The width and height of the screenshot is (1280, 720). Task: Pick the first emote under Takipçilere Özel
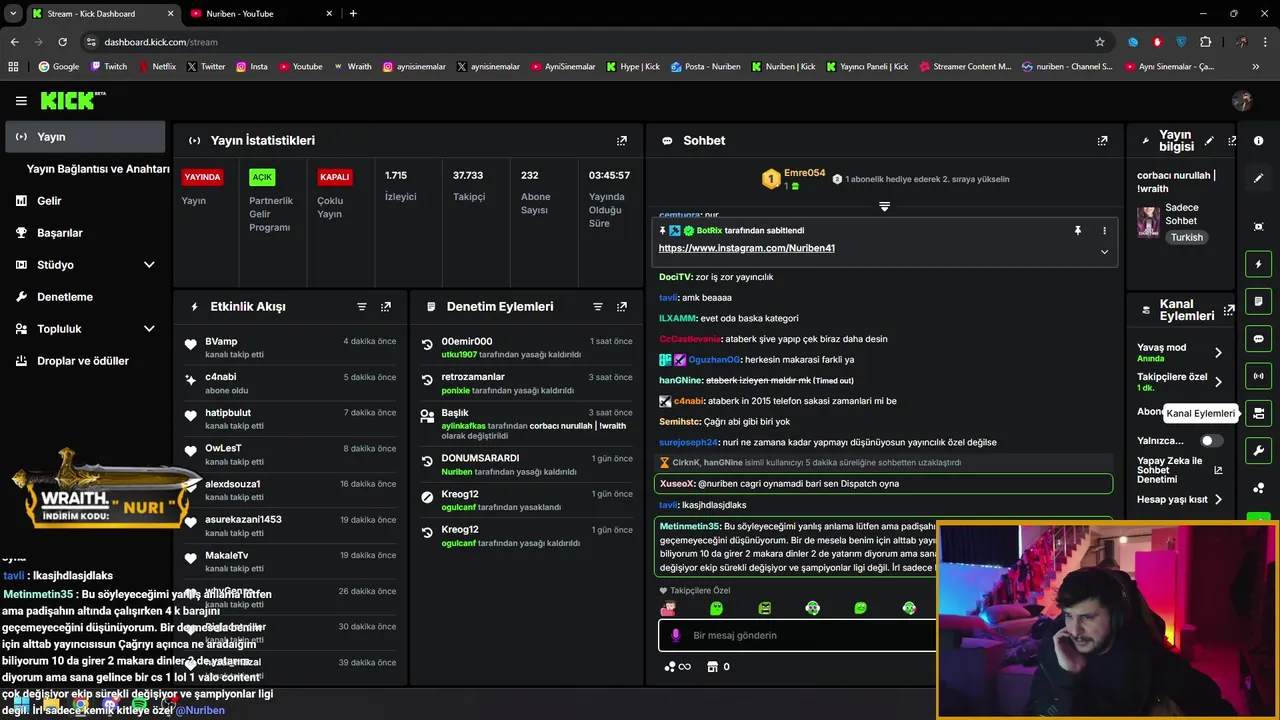click(668, 608)
